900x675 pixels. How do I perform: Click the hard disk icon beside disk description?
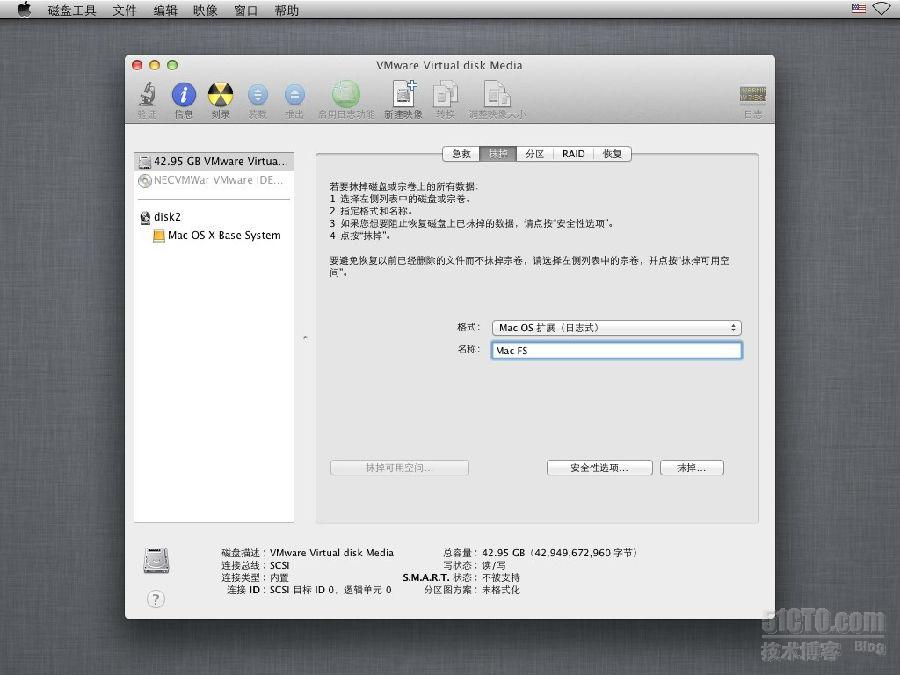click(x=156, y=561)
